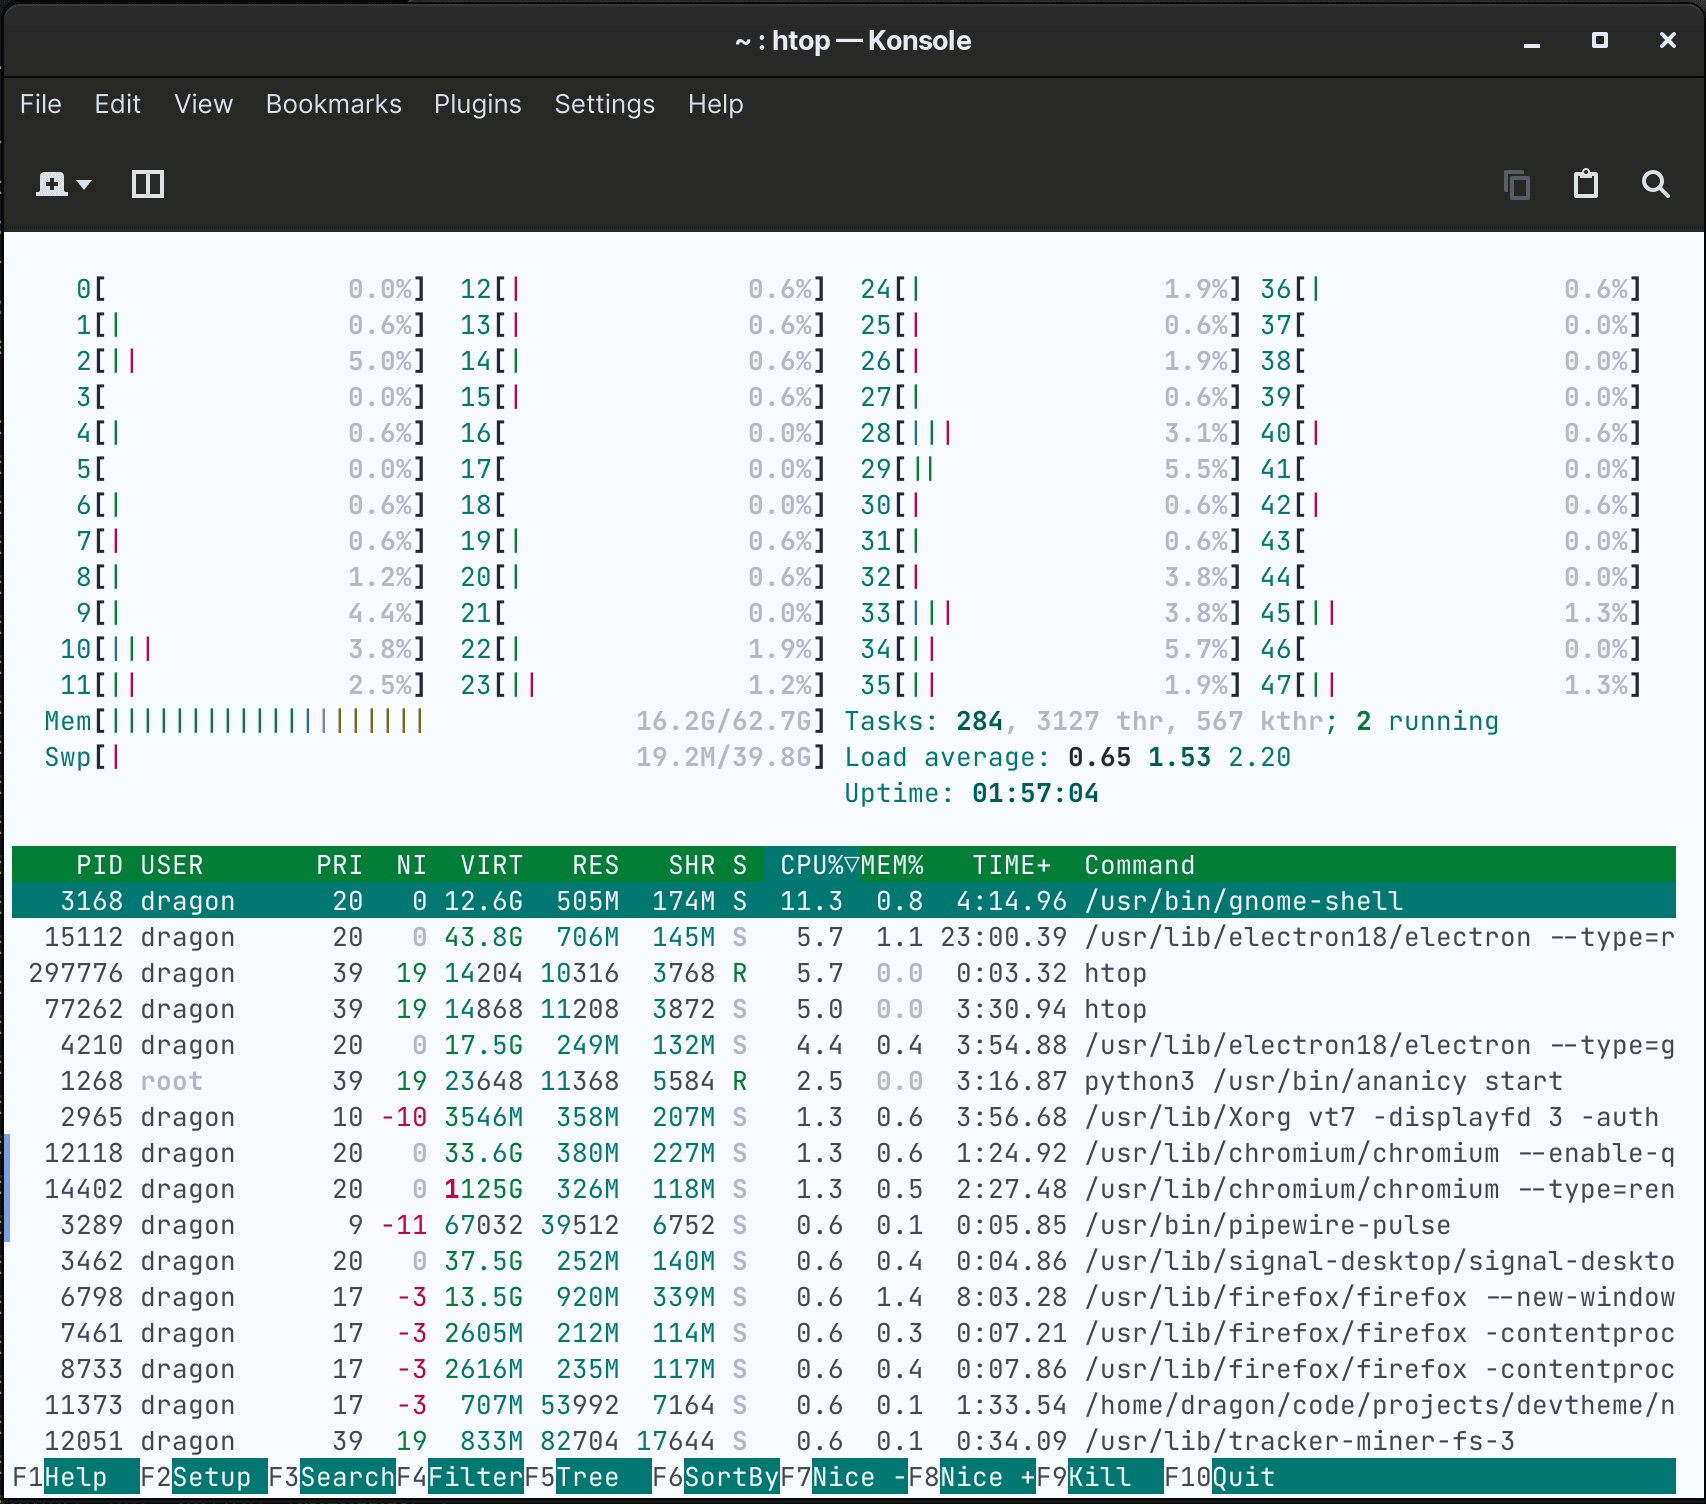Split the terminal view side by side

coord(148,184)
